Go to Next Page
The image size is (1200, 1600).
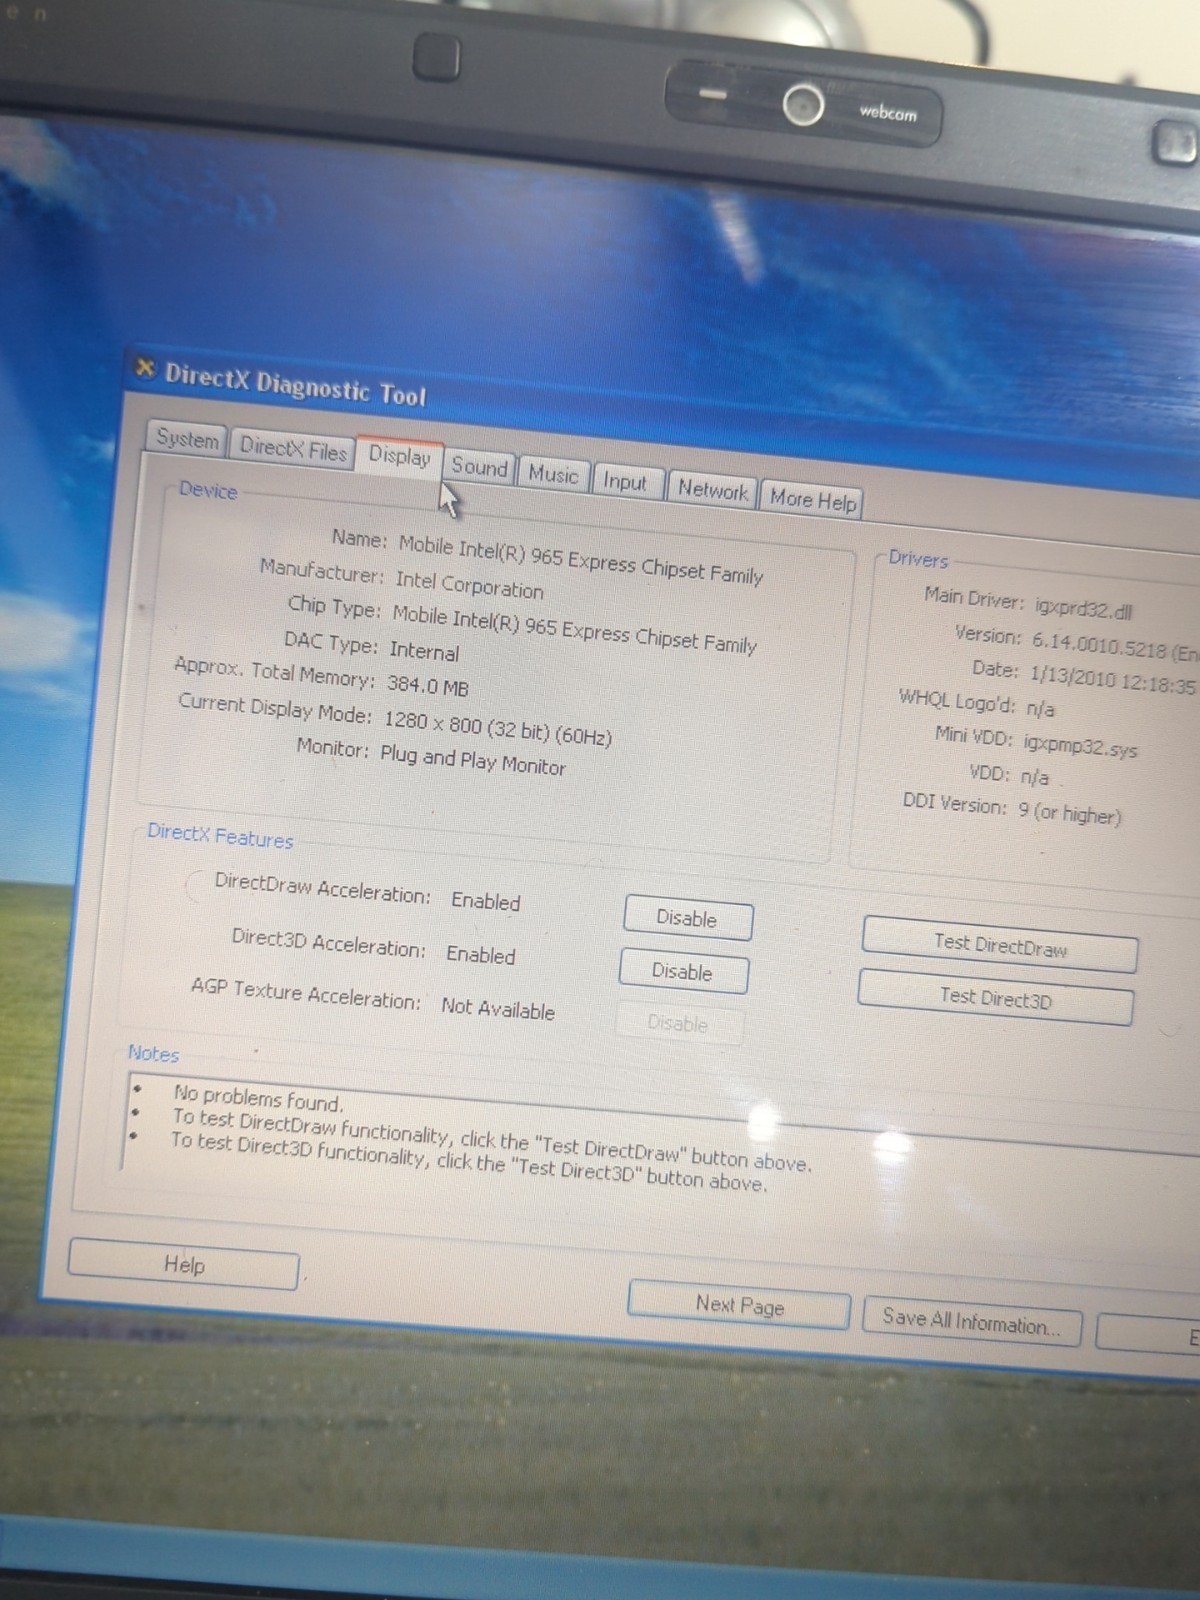pyautogui.click(x=739, y=1305)
